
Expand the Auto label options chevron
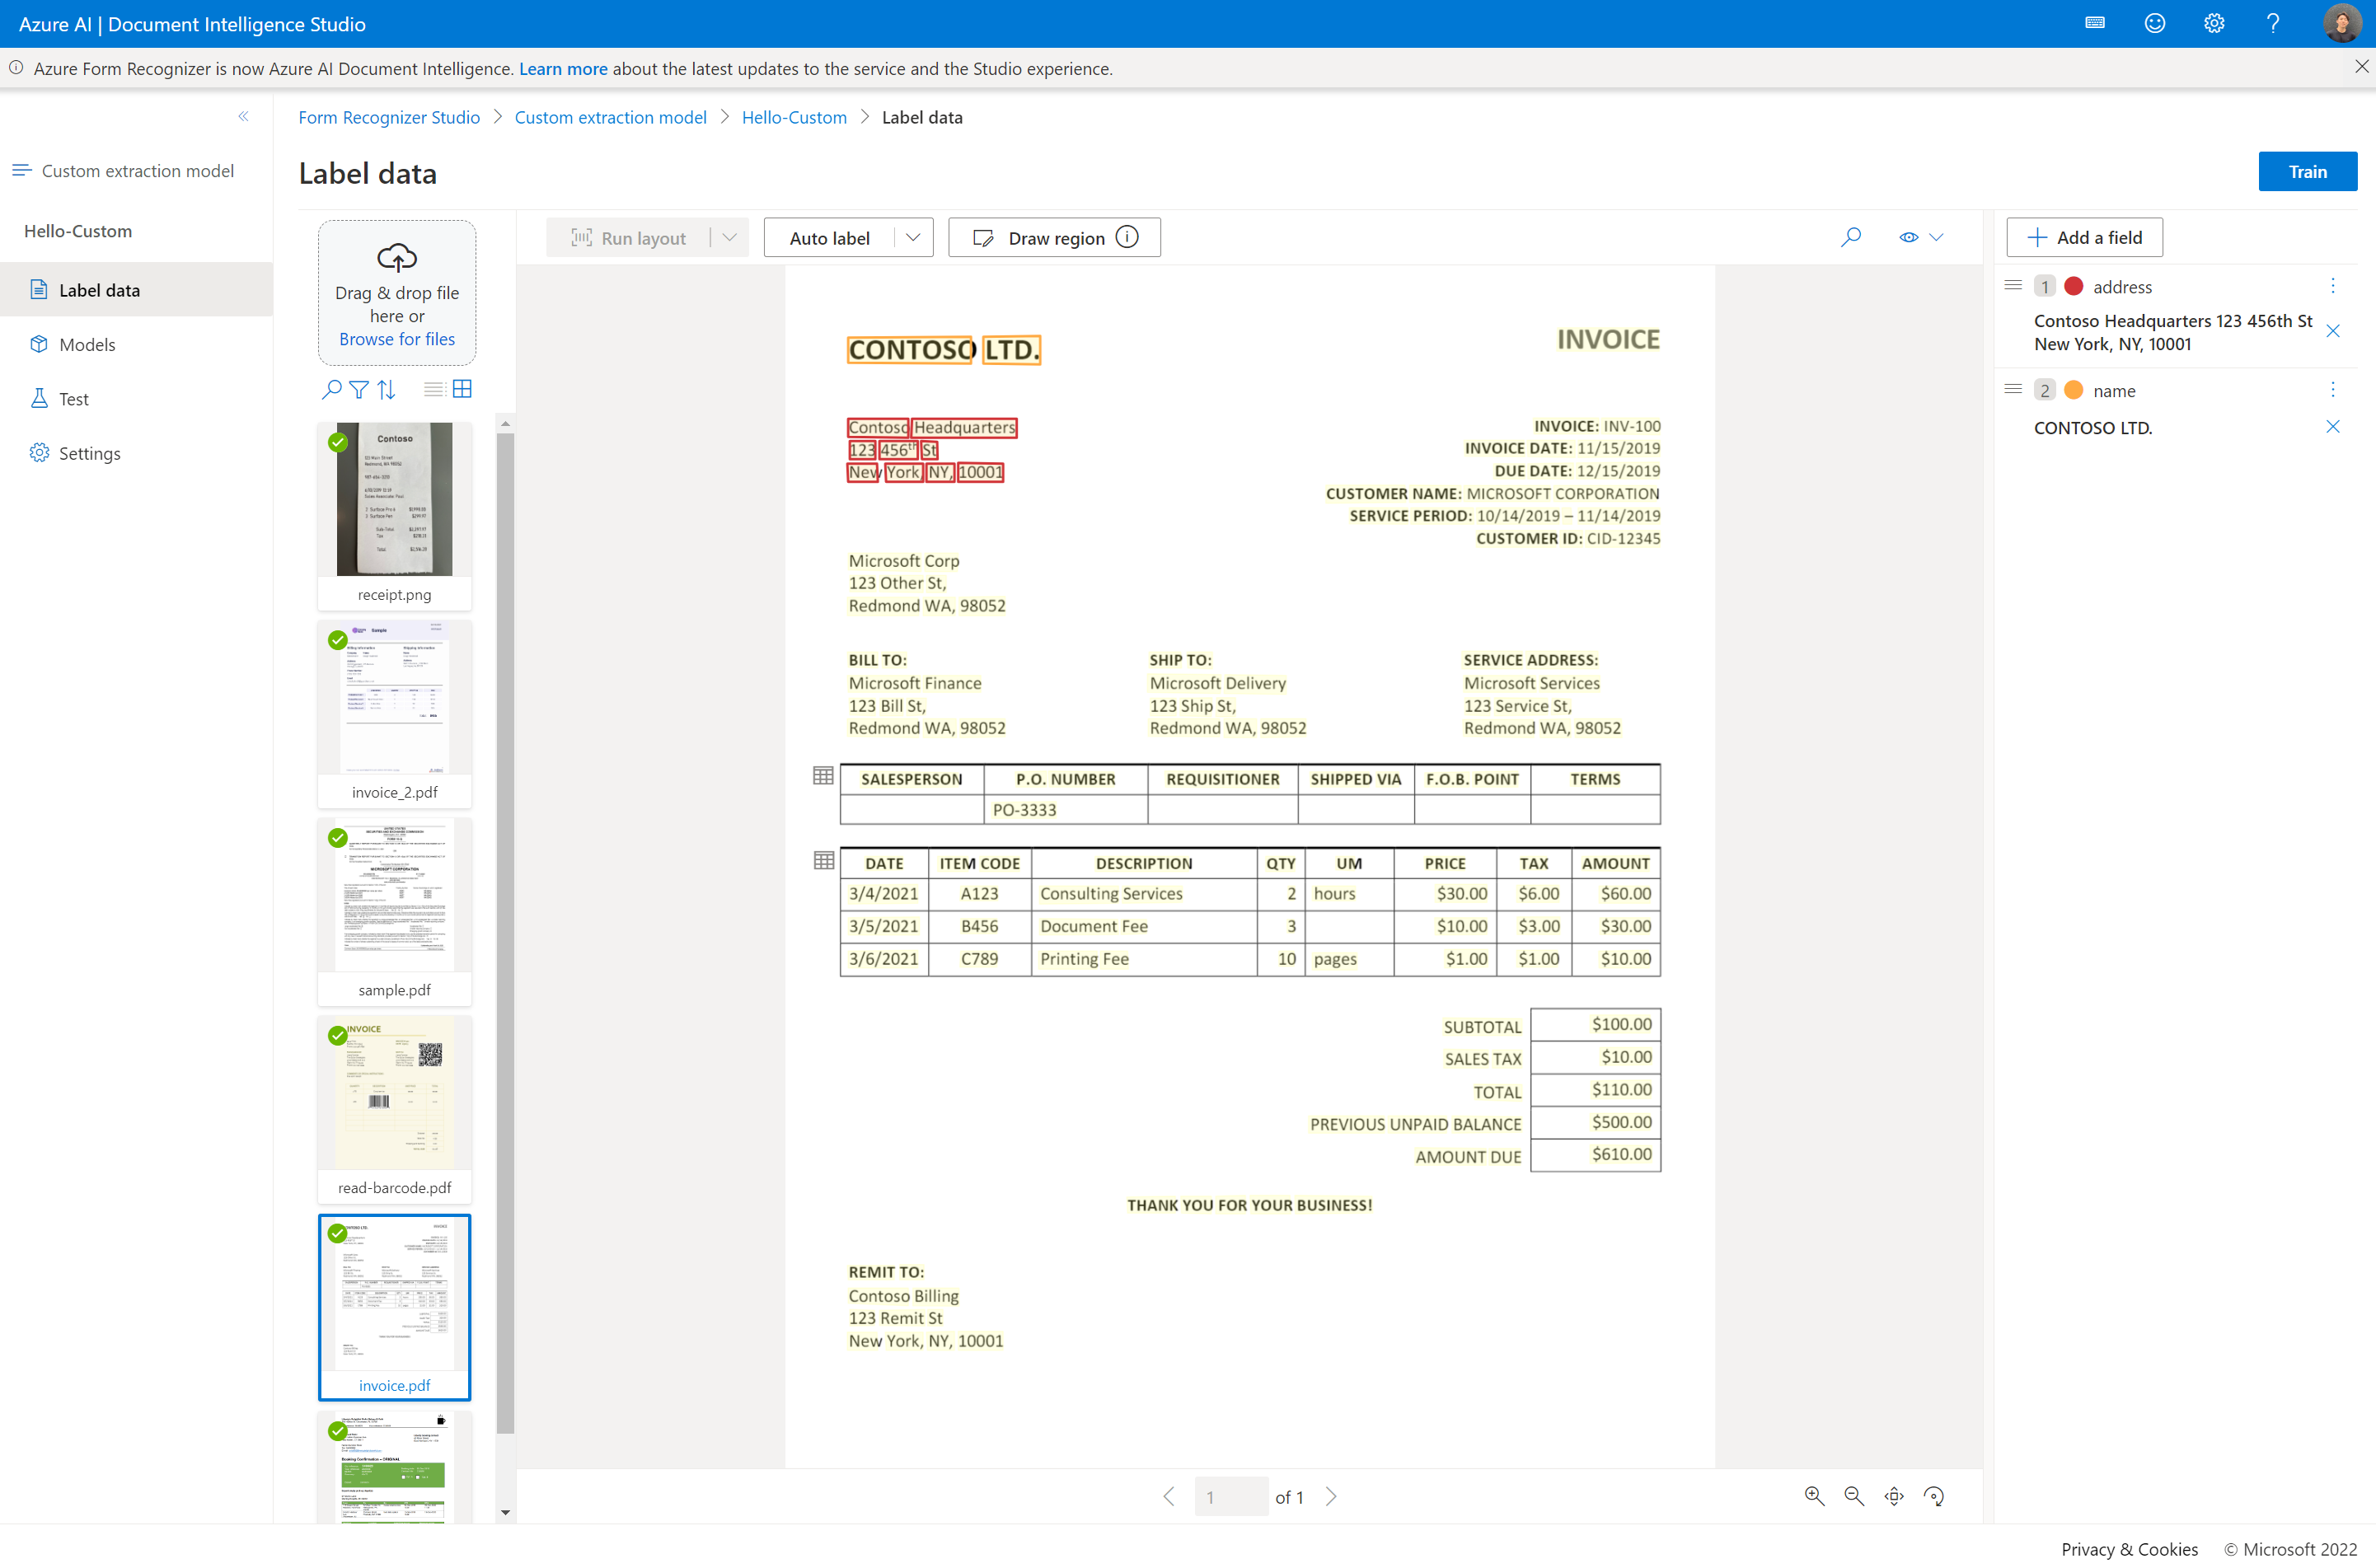point(912,236)
